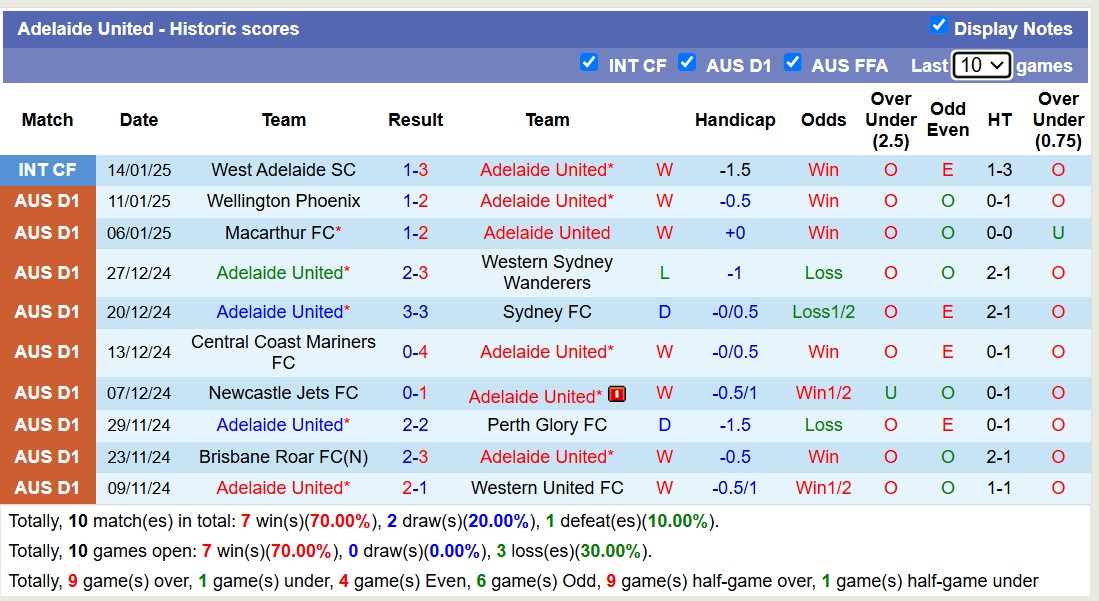
Task: Click the West Adelaide SC team name
Action: tap(284, 169)
